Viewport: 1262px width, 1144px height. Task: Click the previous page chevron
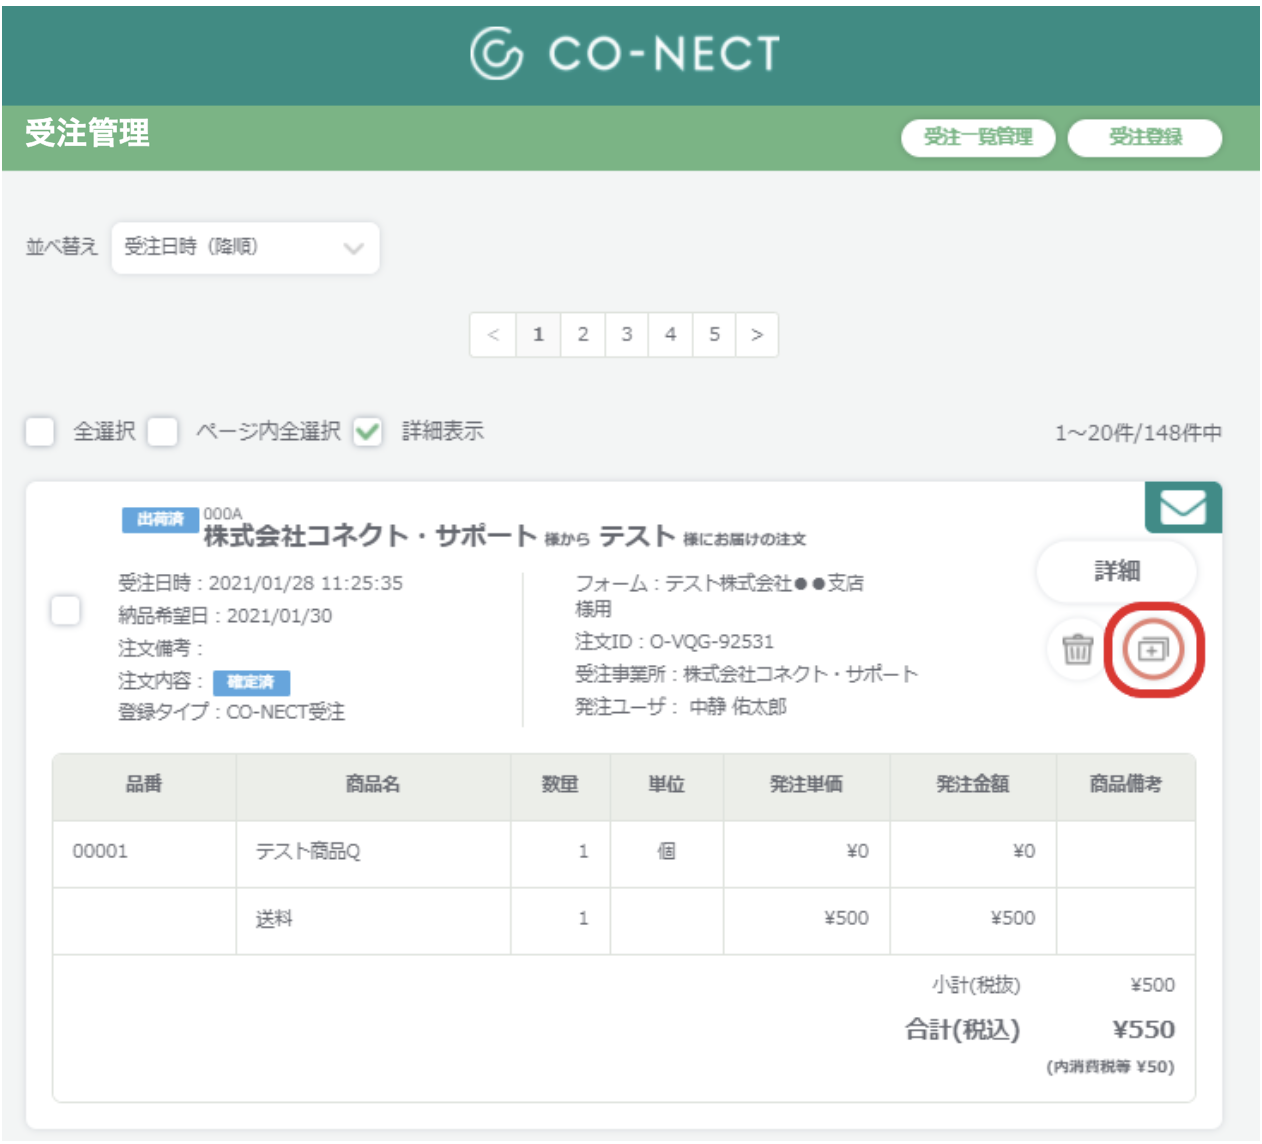pos(494,334)
